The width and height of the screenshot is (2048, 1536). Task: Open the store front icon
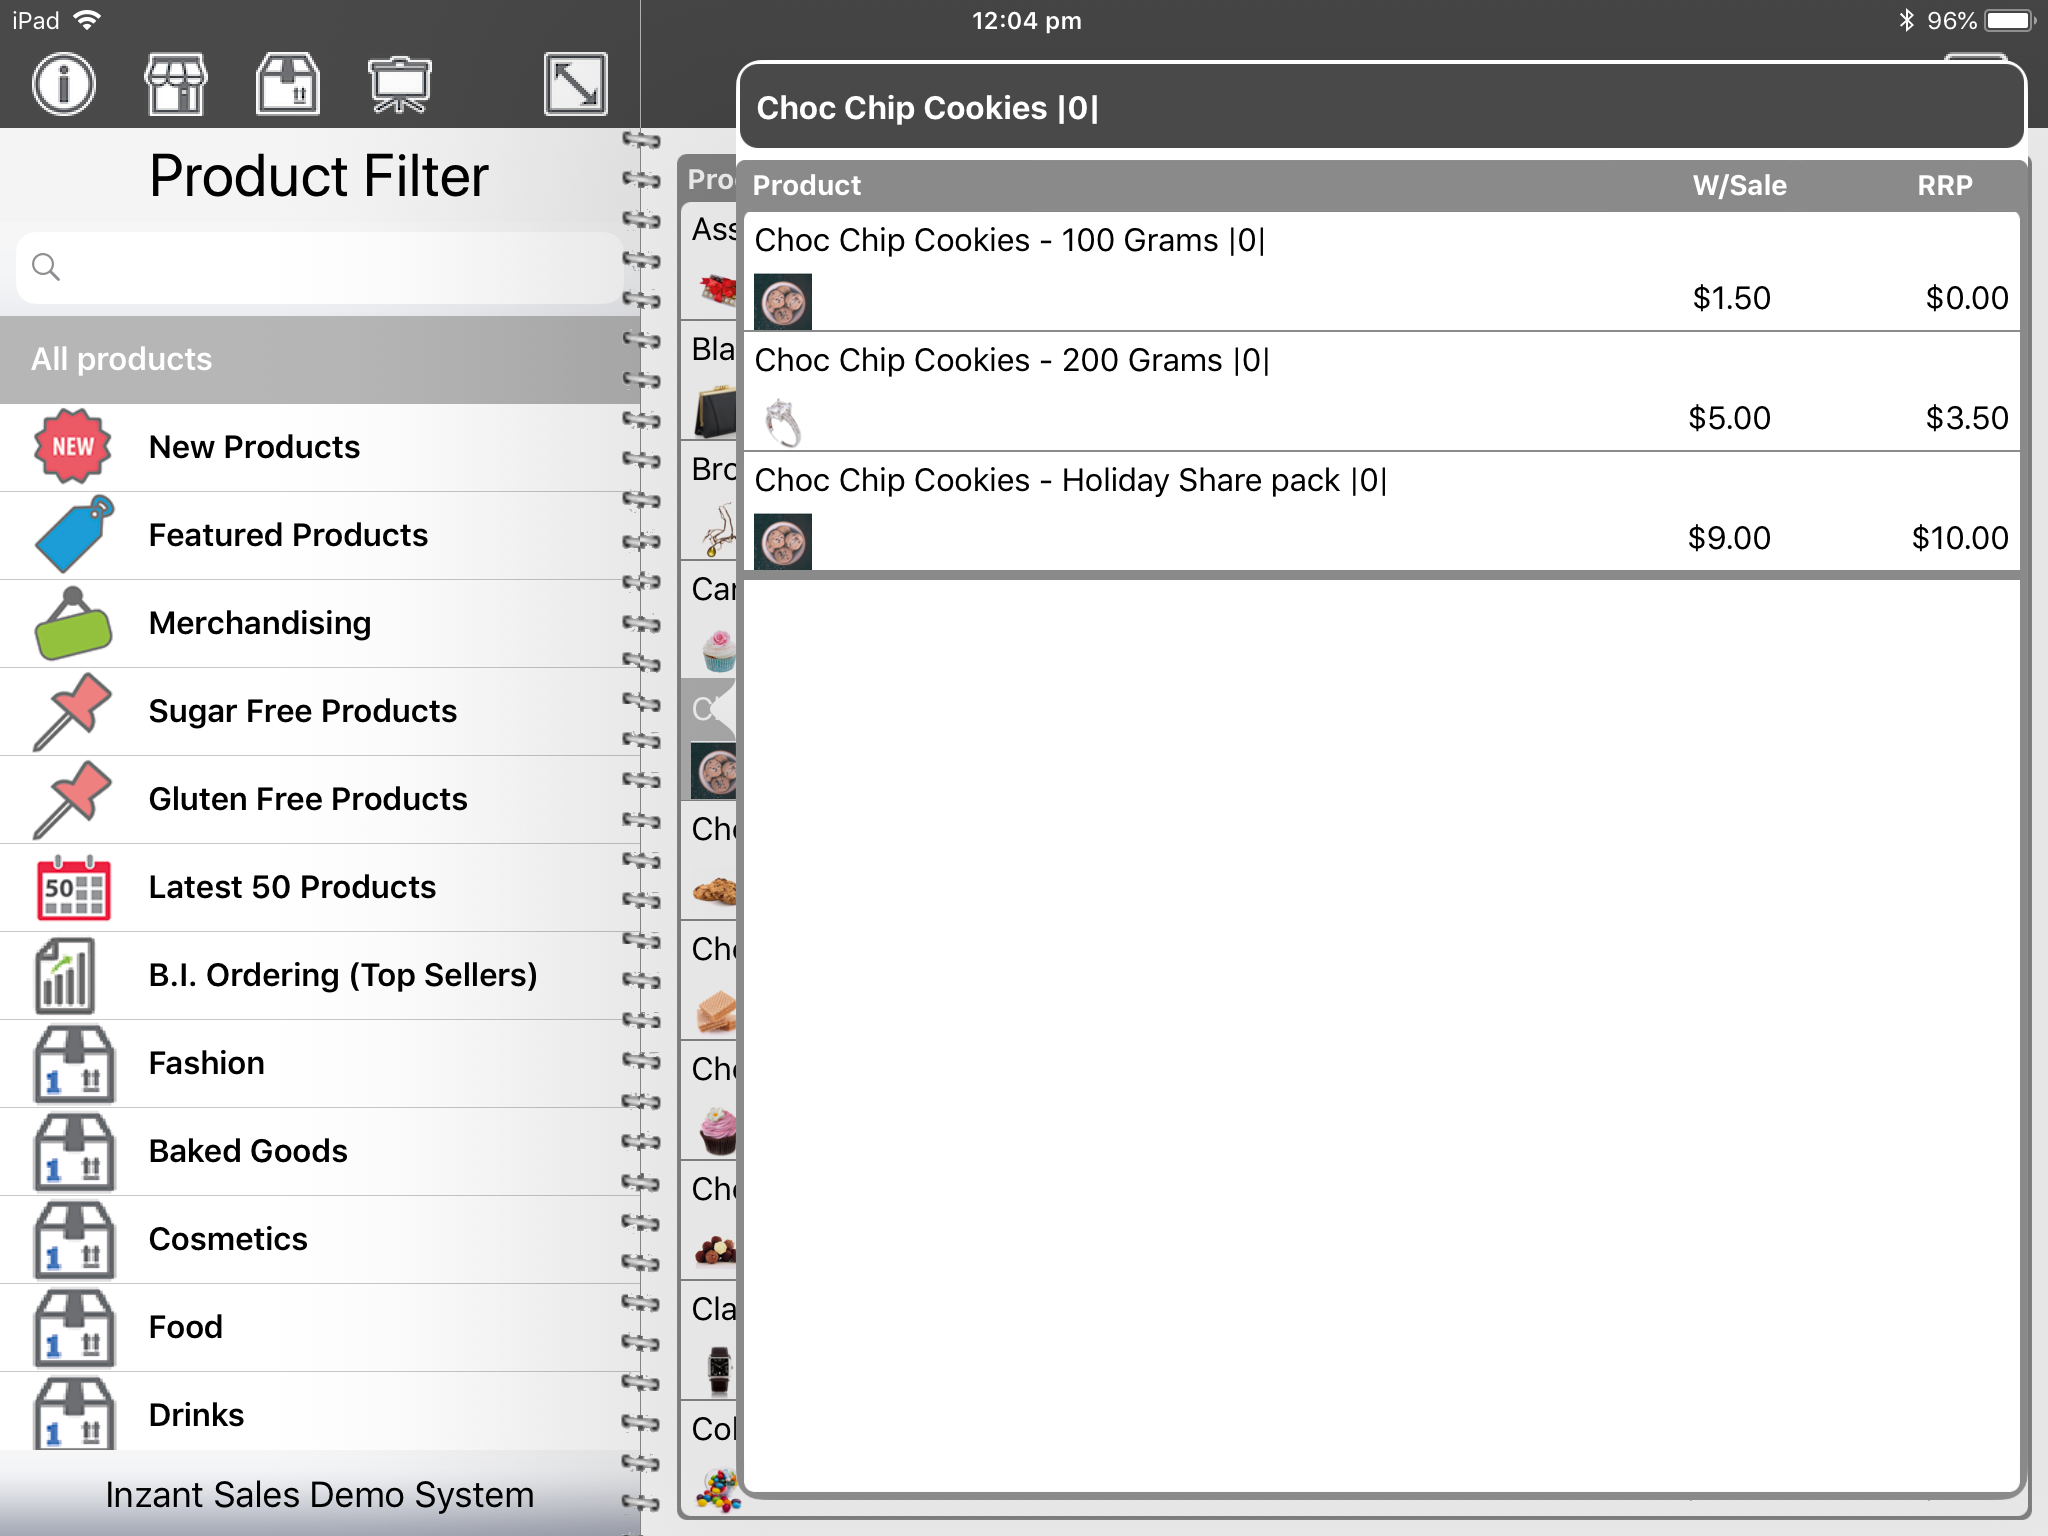coord(176,84)
